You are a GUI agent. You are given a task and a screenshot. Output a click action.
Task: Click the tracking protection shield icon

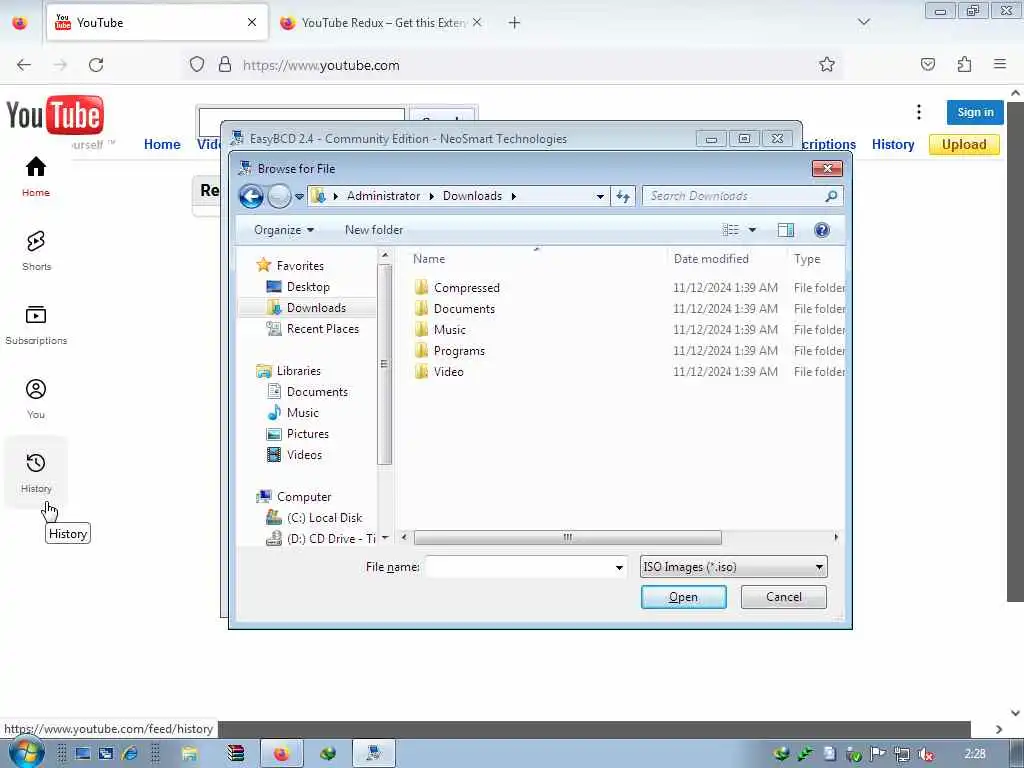(197, 65)
